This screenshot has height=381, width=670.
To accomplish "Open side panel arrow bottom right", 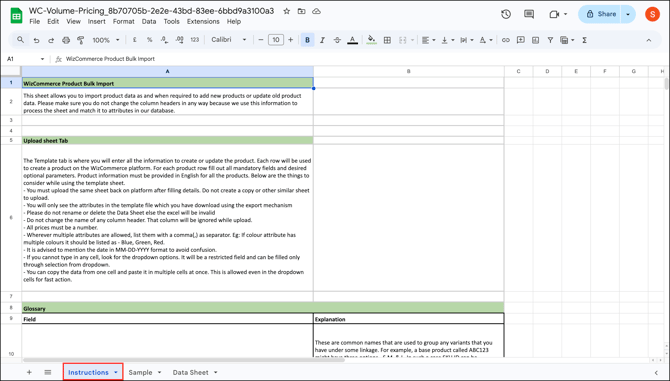I will tap(656, 373).
